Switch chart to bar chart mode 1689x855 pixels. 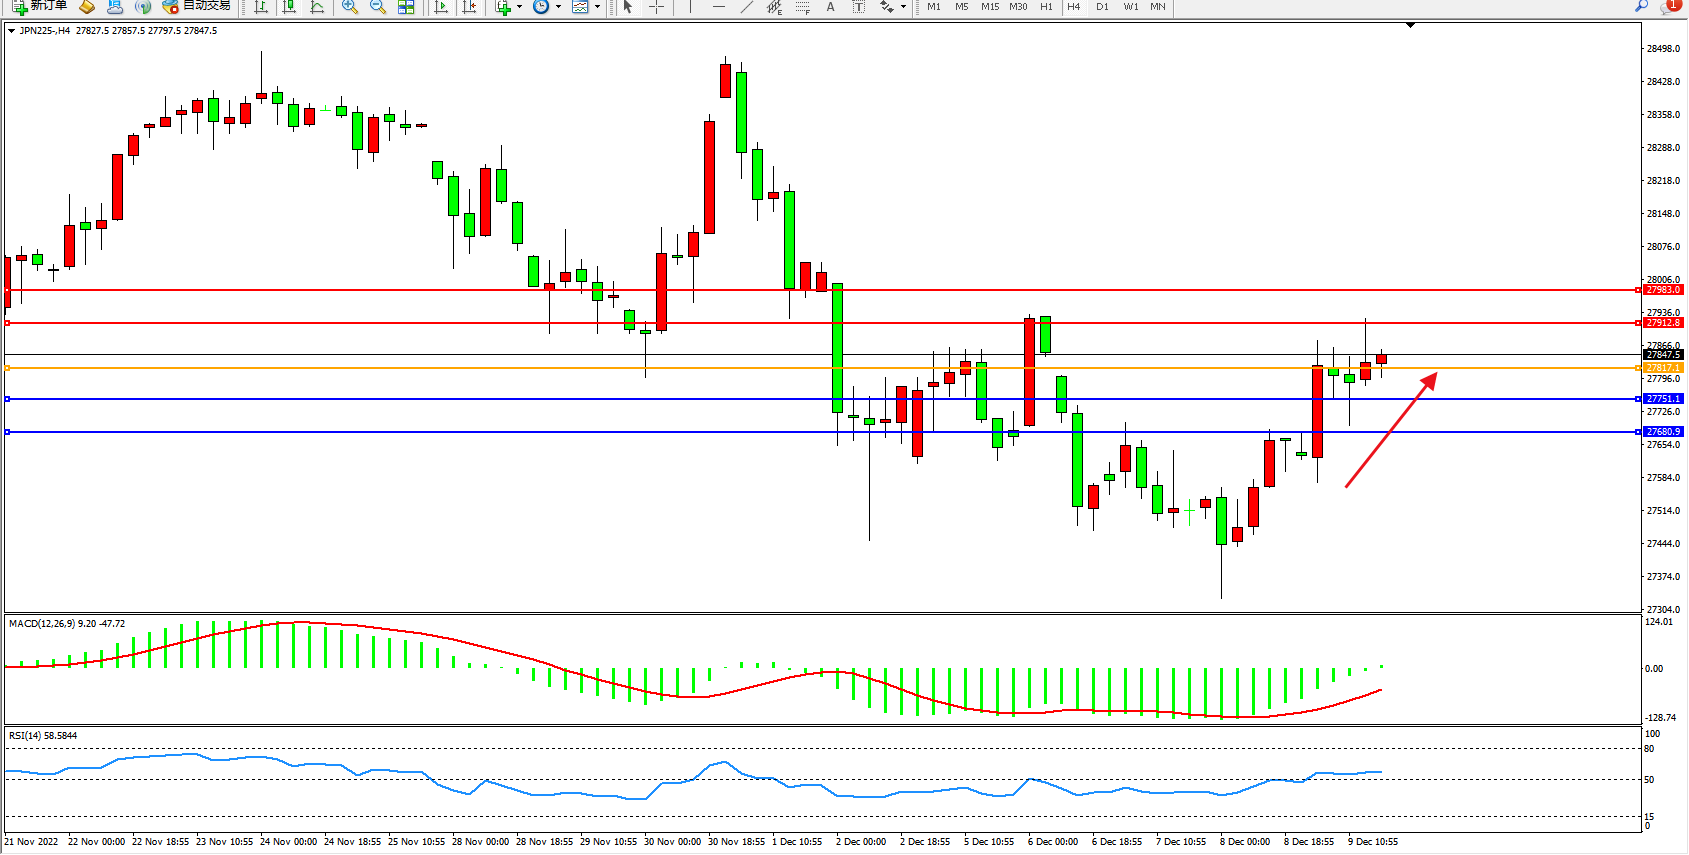coord(261,7)
